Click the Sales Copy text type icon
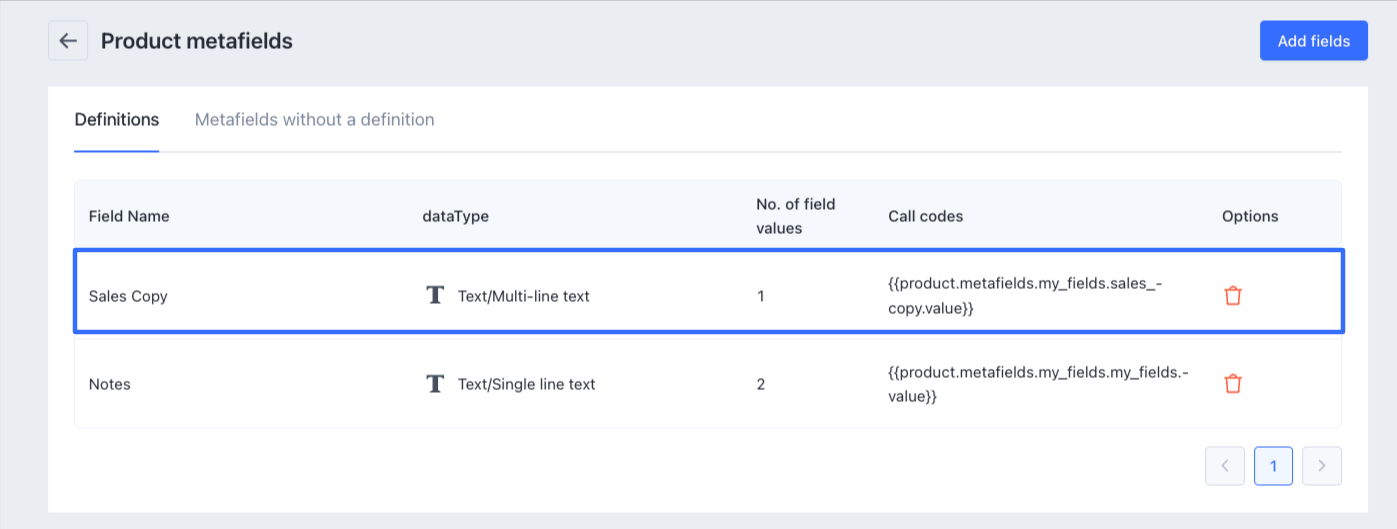 [435, 296]
